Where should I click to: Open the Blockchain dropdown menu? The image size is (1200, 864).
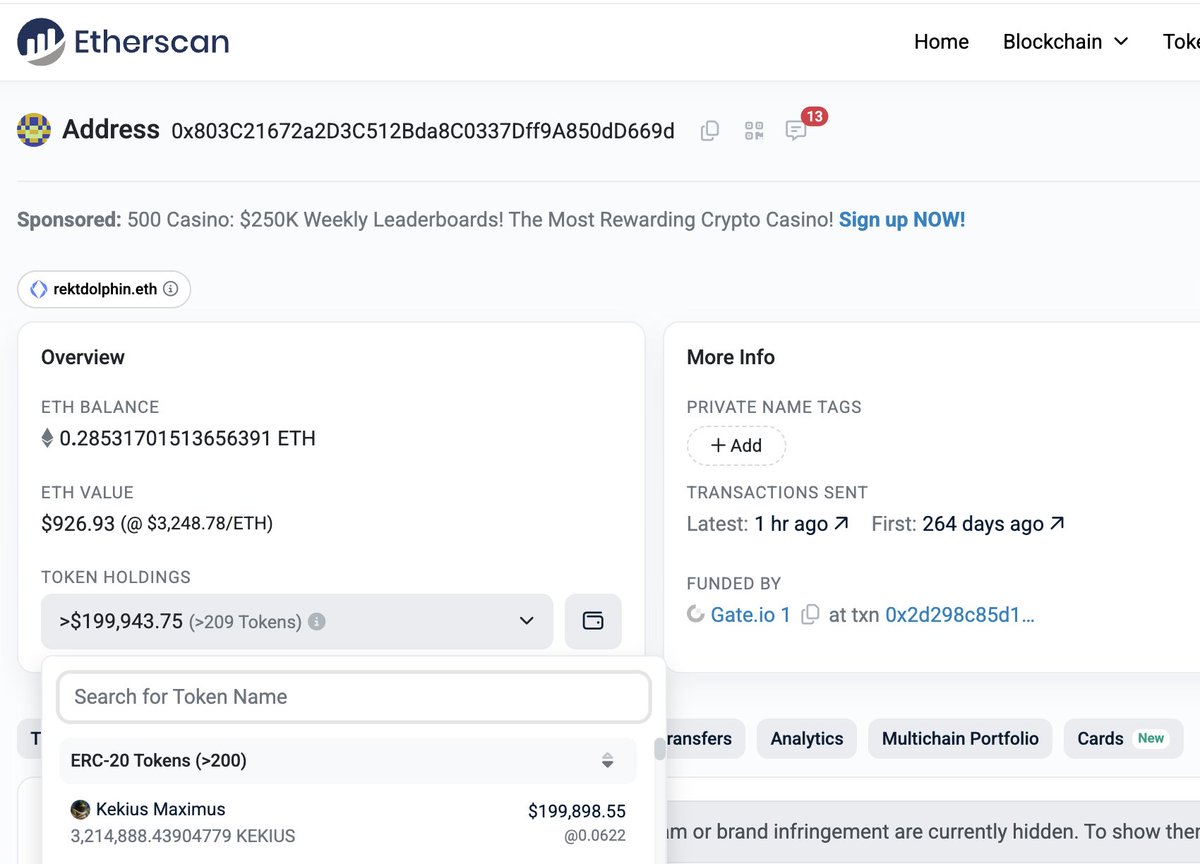(x=1065, y=41)
